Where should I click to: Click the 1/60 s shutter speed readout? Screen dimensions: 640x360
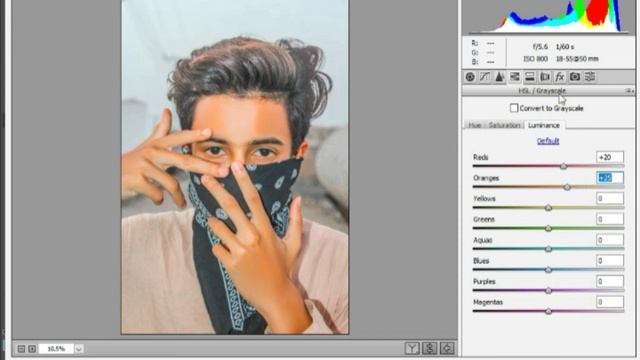[x=565, y=47]
